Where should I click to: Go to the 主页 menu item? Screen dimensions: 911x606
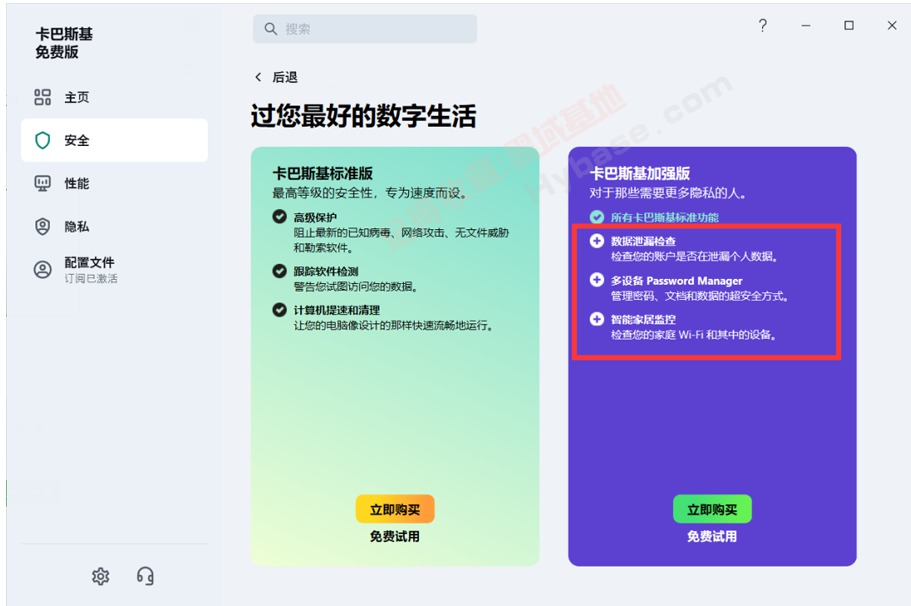(x=114, y=97)
